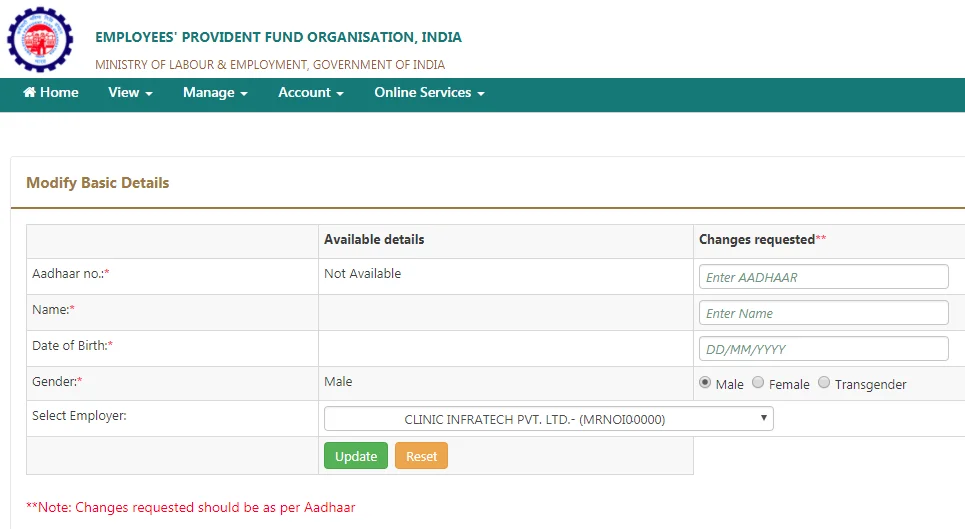The height and width of the screenshot is (529, 965).
Task: Click the green Update button
Action: tap(356, 456)
